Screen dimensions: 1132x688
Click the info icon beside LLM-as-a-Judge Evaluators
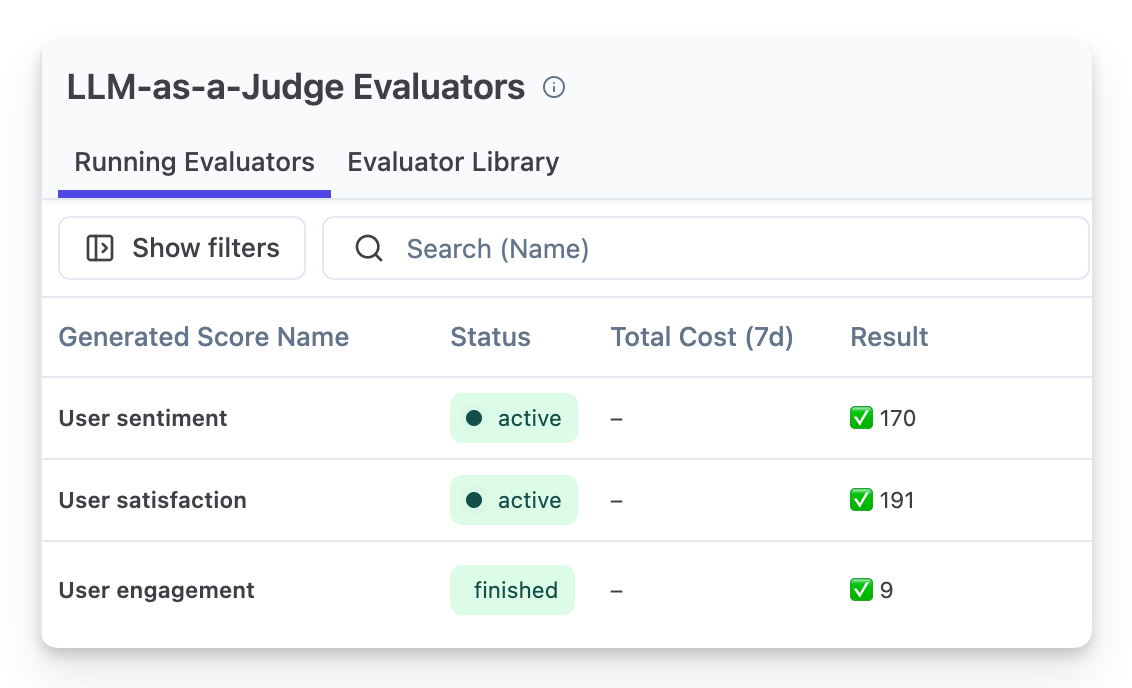click(554, 88)
